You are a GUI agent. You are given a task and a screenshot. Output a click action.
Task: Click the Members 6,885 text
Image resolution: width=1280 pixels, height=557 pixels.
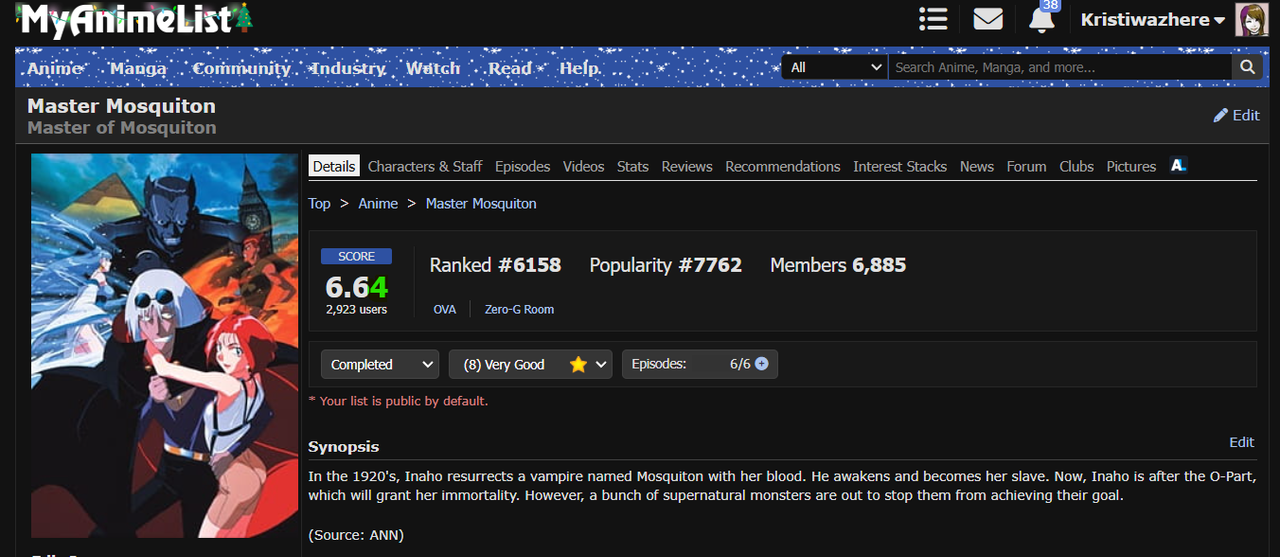point(838,265)
